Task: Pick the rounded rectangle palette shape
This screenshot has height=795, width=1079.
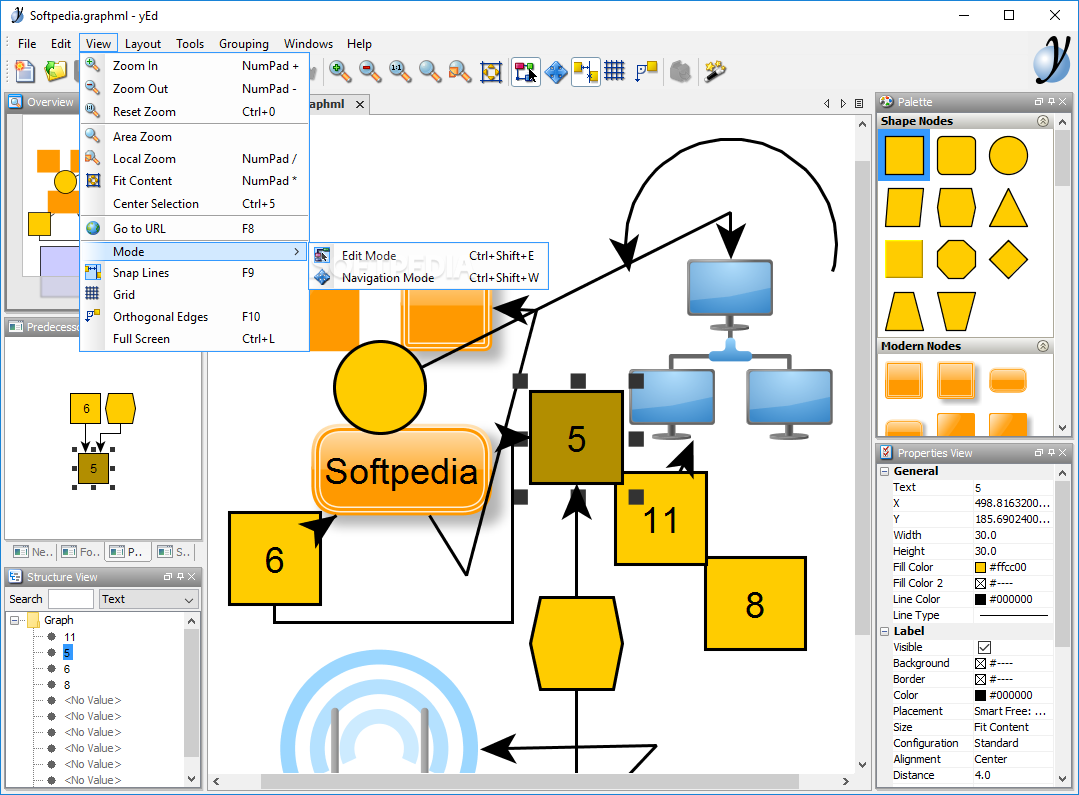Action: [956, 156]
